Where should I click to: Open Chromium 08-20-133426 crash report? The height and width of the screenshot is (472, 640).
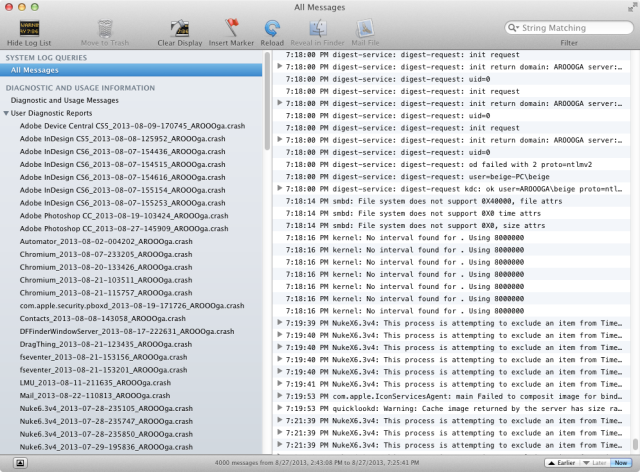(106, 267)
